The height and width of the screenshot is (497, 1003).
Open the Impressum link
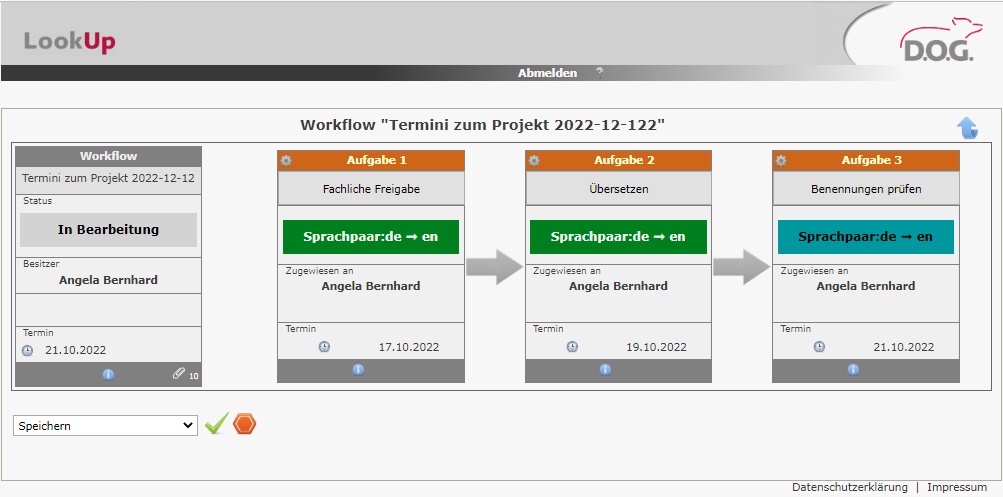tap(956, 487)
